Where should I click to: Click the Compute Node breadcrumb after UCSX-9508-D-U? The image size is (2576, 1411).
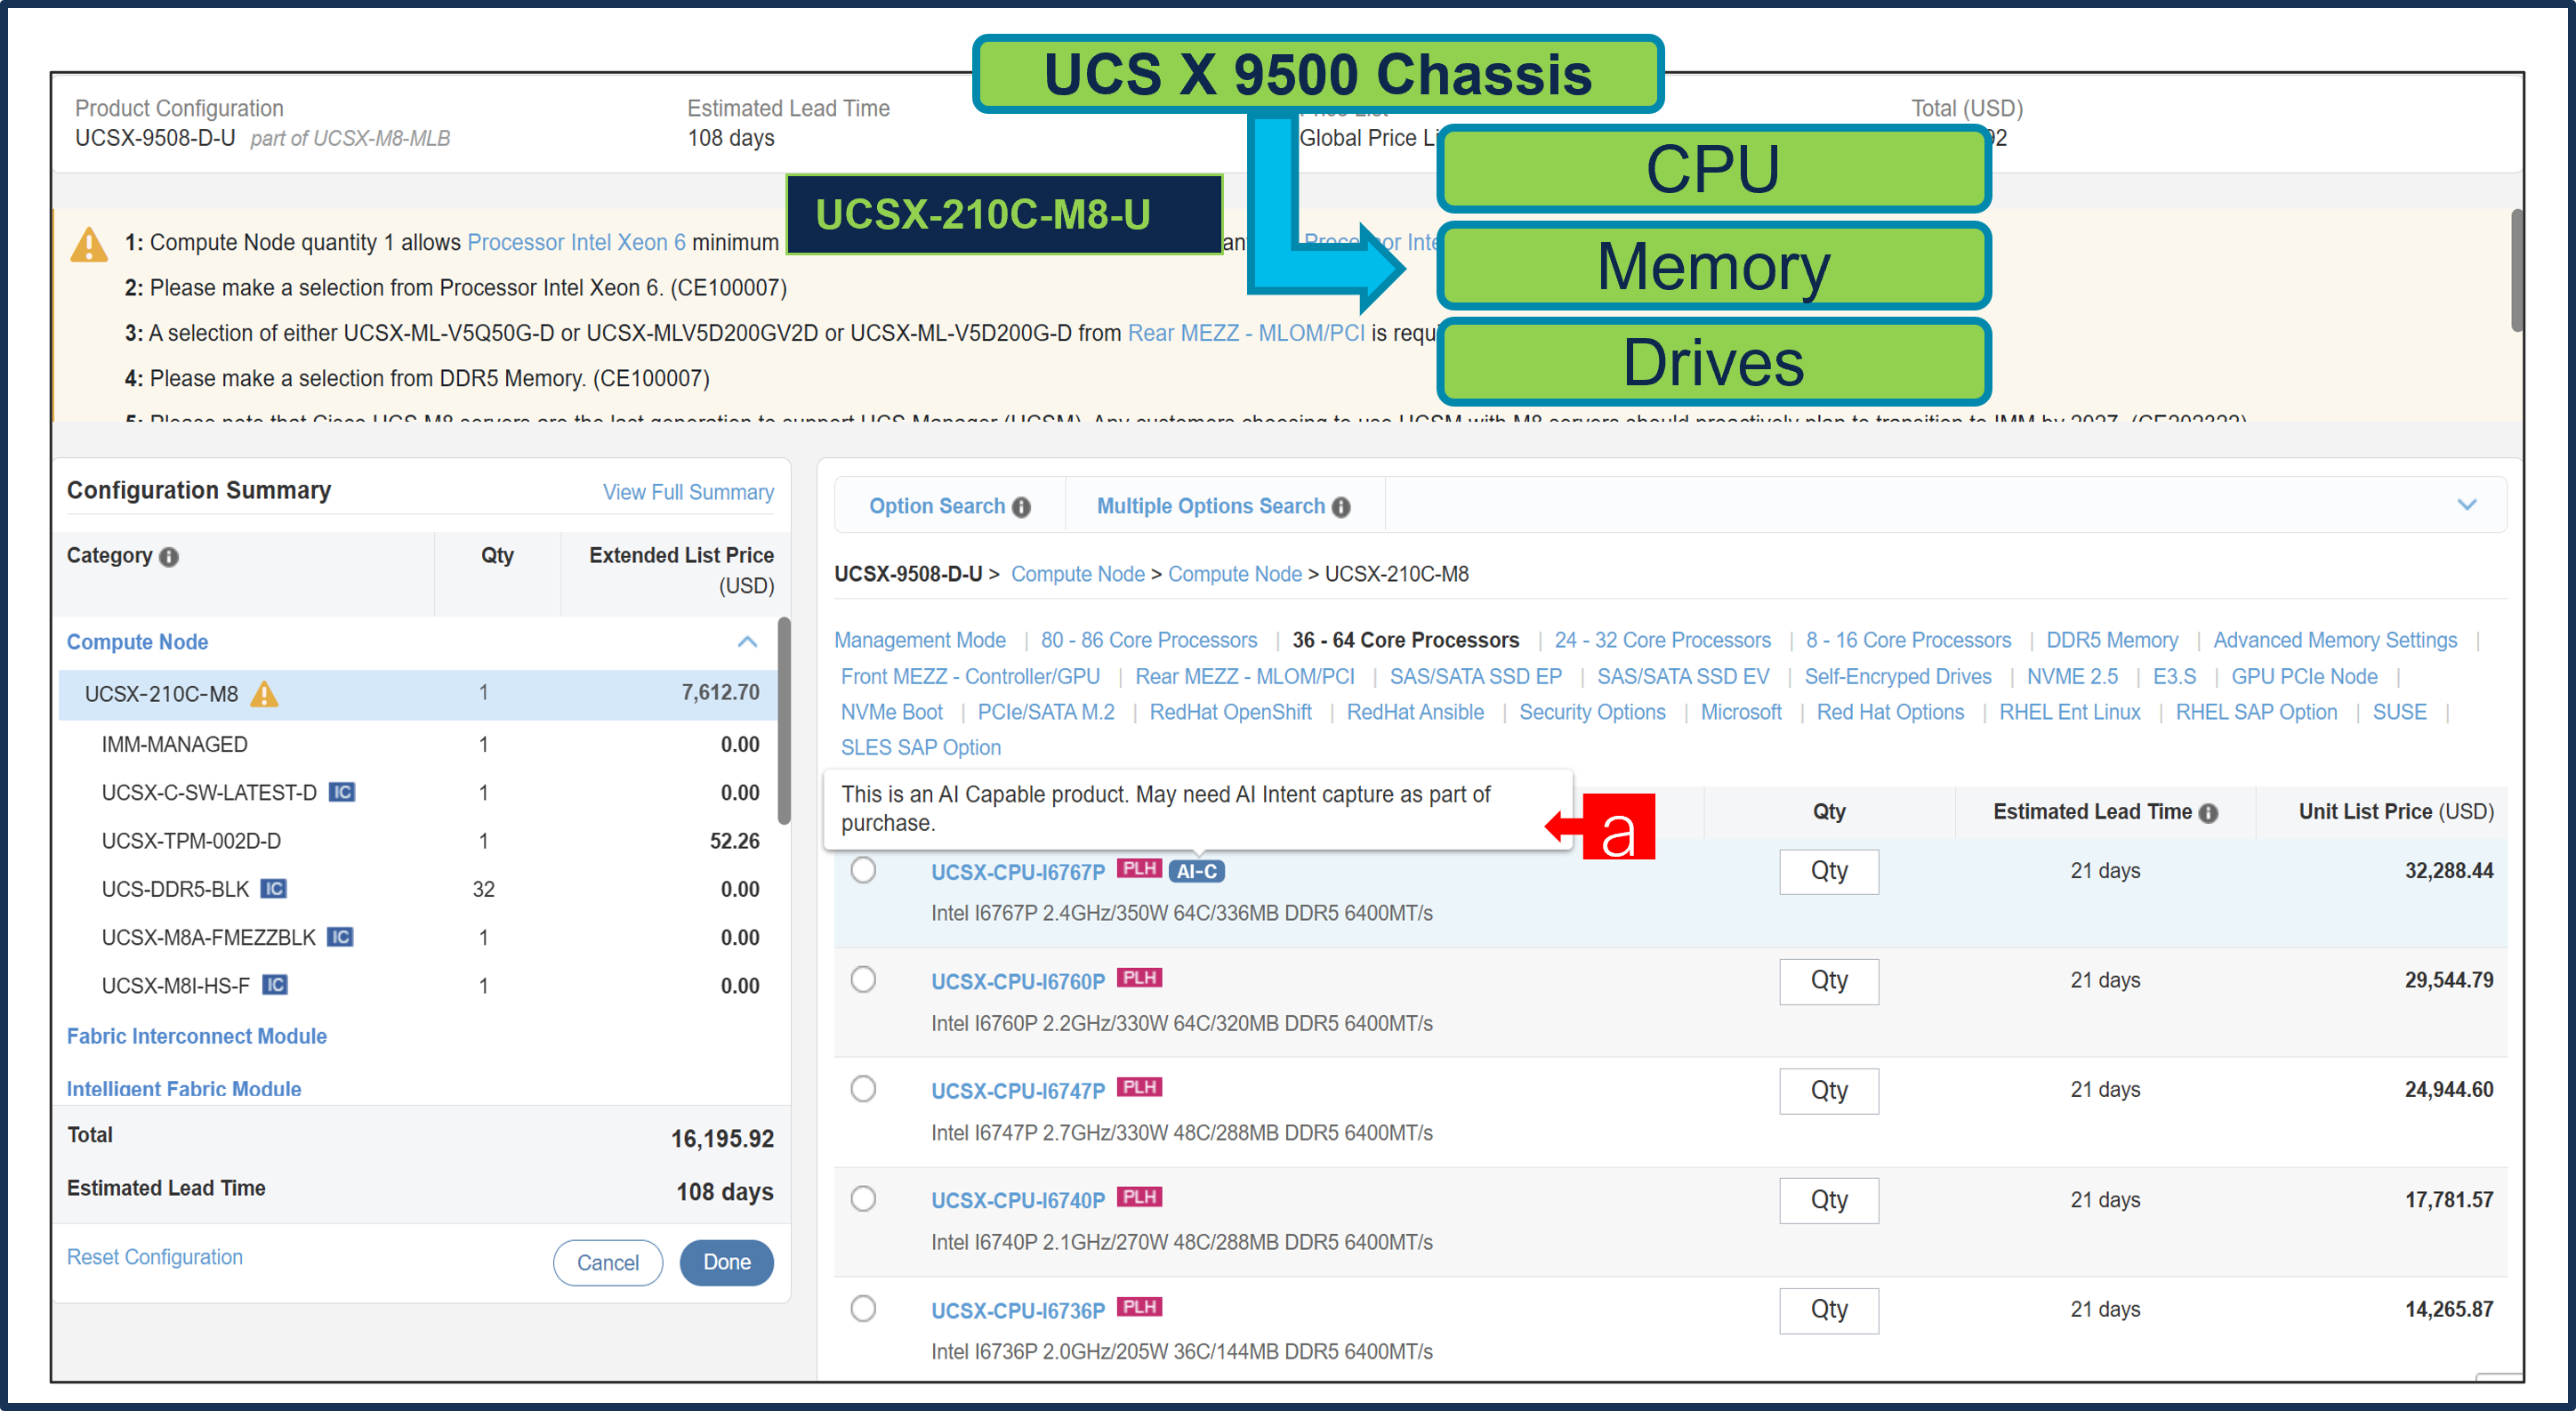pos(1077,574)
